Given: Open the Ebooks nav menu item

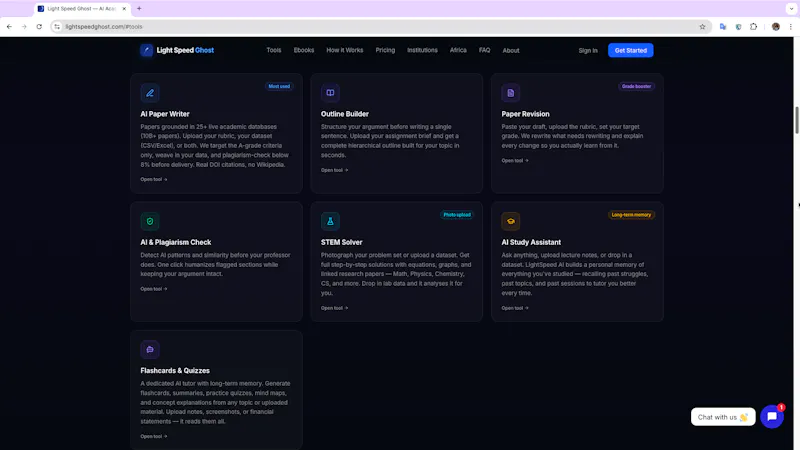Looking at the screenshot, I should [304, 50].
